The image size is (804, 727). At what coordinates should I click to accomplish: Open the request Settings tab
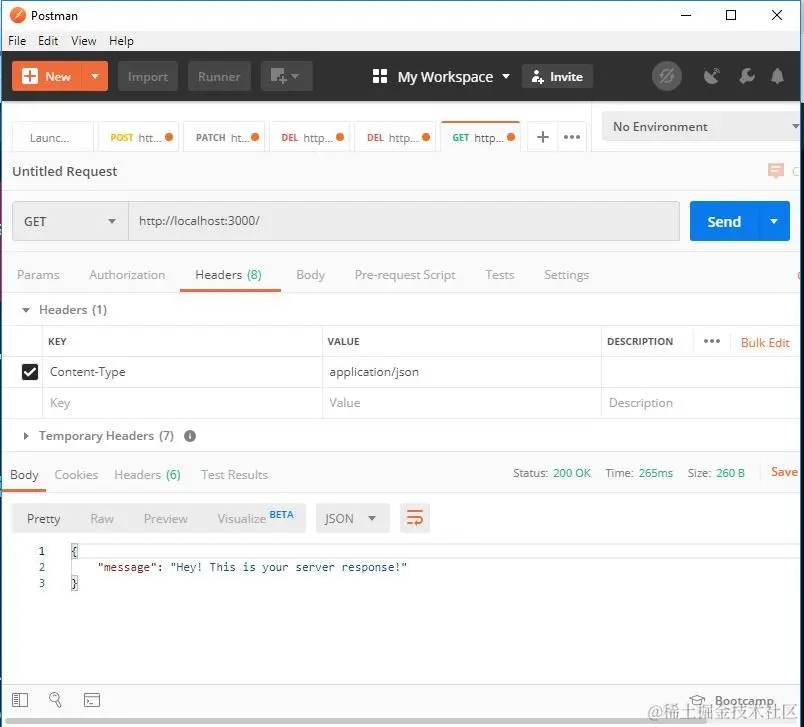coord(566,275)
